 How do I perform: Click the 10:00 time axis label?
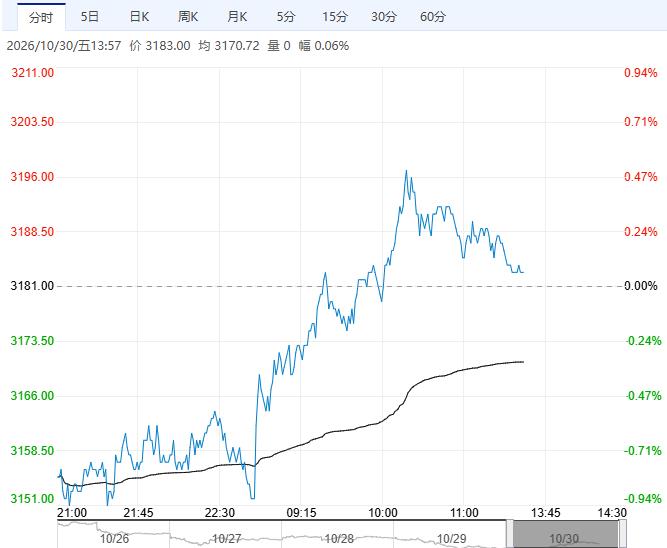point(383,513)
